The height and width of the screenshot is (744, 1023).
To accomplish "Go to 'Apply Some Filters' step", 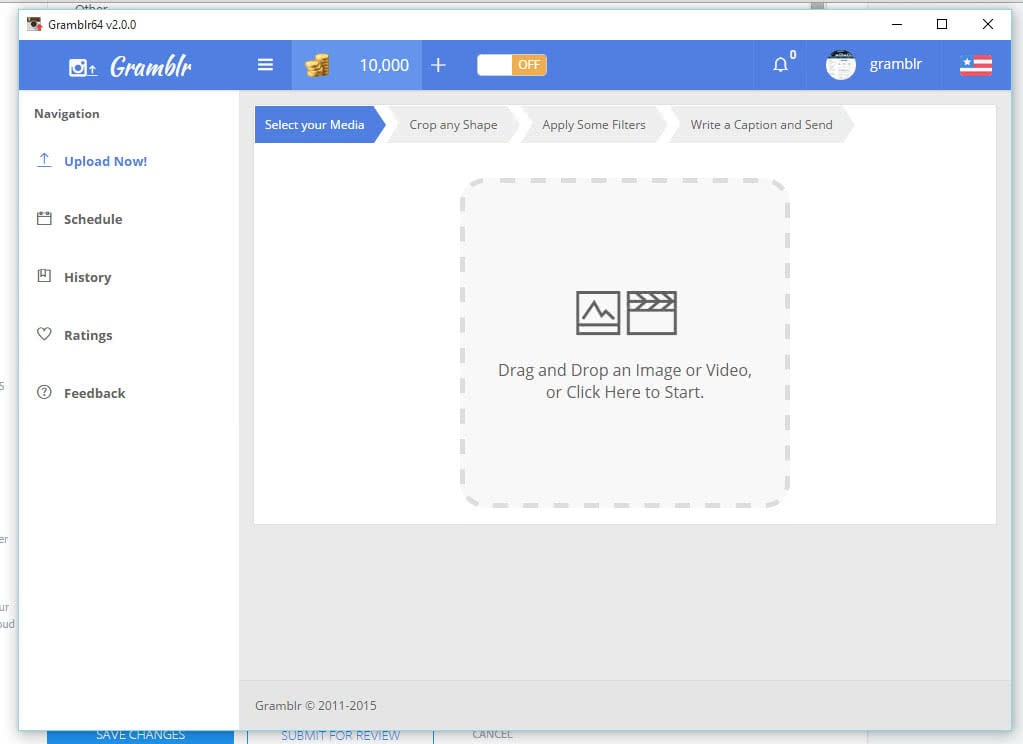I will click(x=593, y=125).
